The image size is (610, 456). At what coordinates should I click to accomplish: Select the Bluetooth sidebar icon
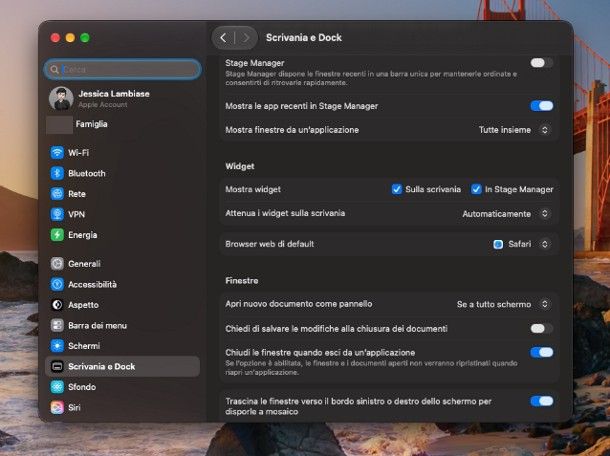(x=57, y=173)
